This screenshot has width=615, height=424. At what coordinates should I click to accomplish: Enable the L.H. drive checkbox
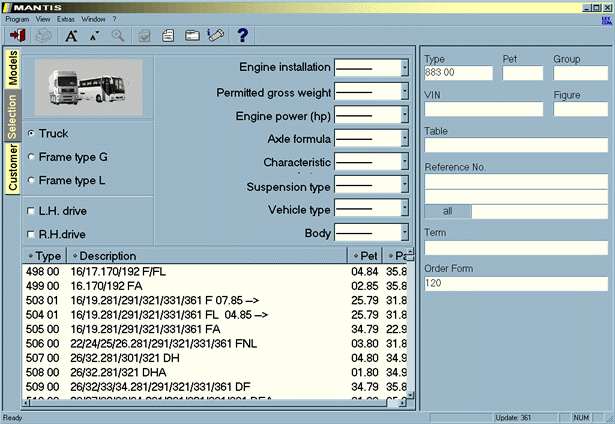point(32,208)
